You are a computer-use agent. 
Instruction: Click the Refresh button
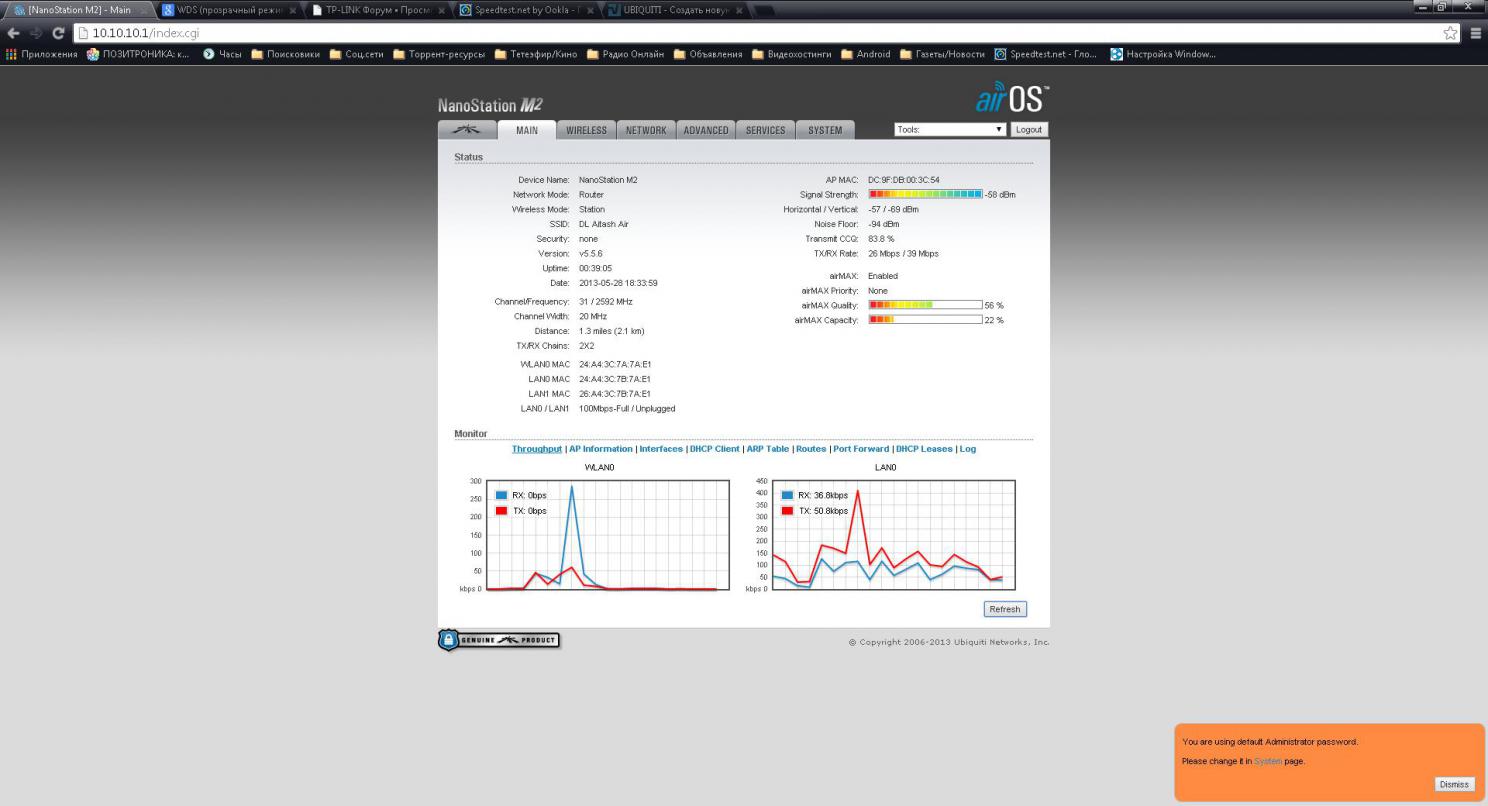(1004, 609)
